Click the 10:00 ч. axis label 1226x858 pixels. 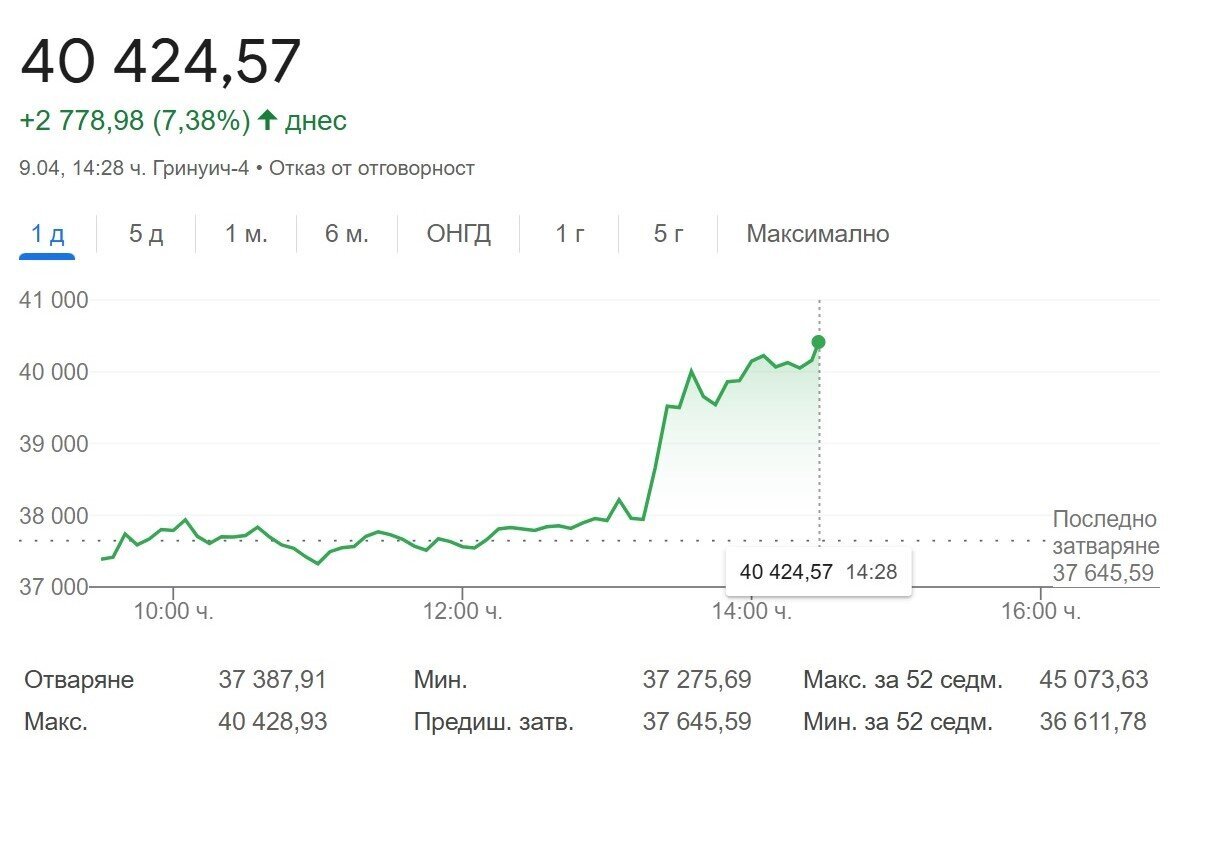click(173, 610)
